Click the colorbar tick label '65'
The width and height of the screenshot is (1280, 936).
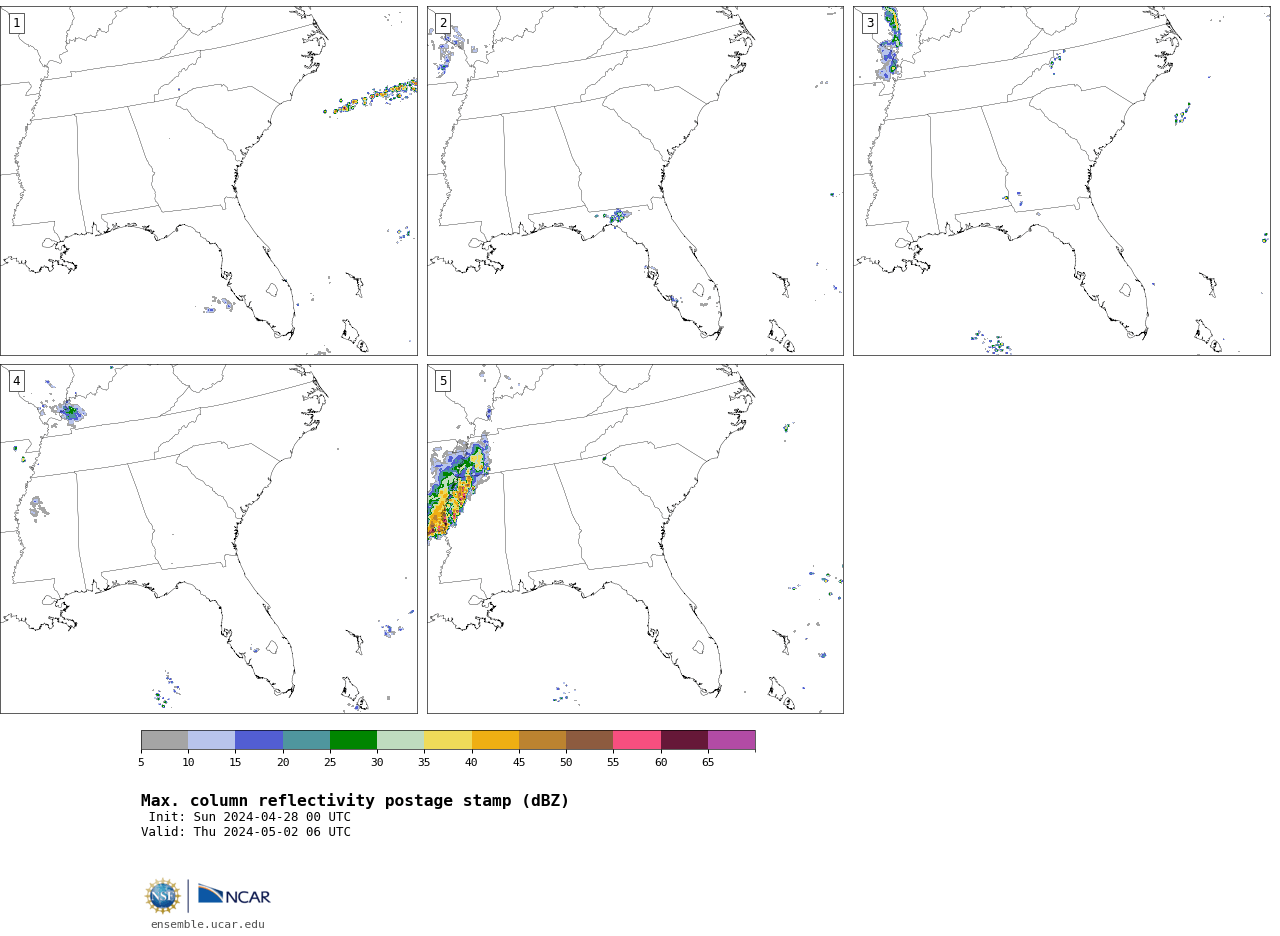pyautogui.click(x=708, y=763)
